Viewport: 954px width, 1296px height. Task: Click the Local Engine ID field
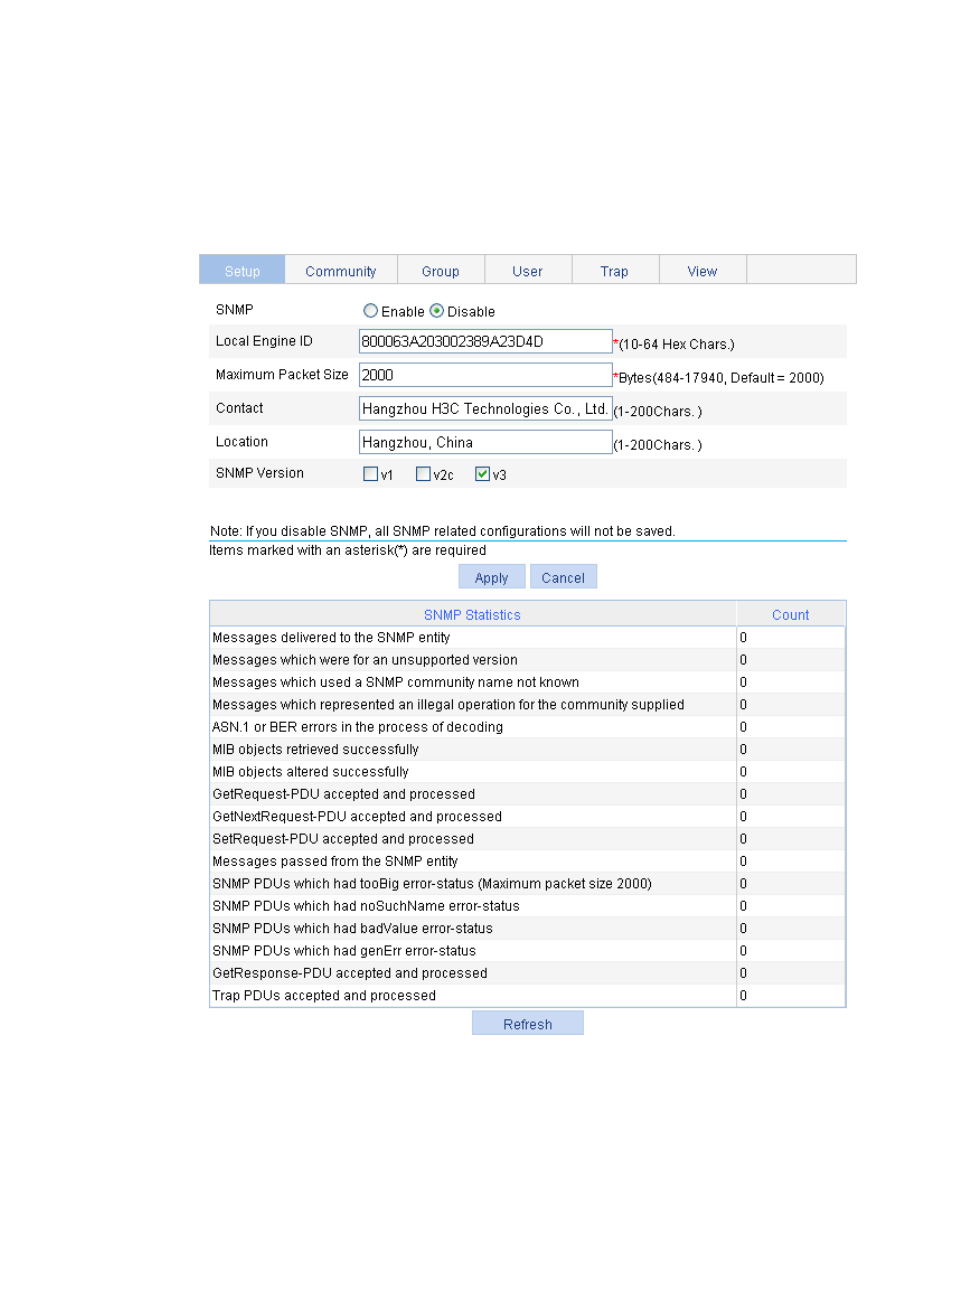click(x=485, y=342)
